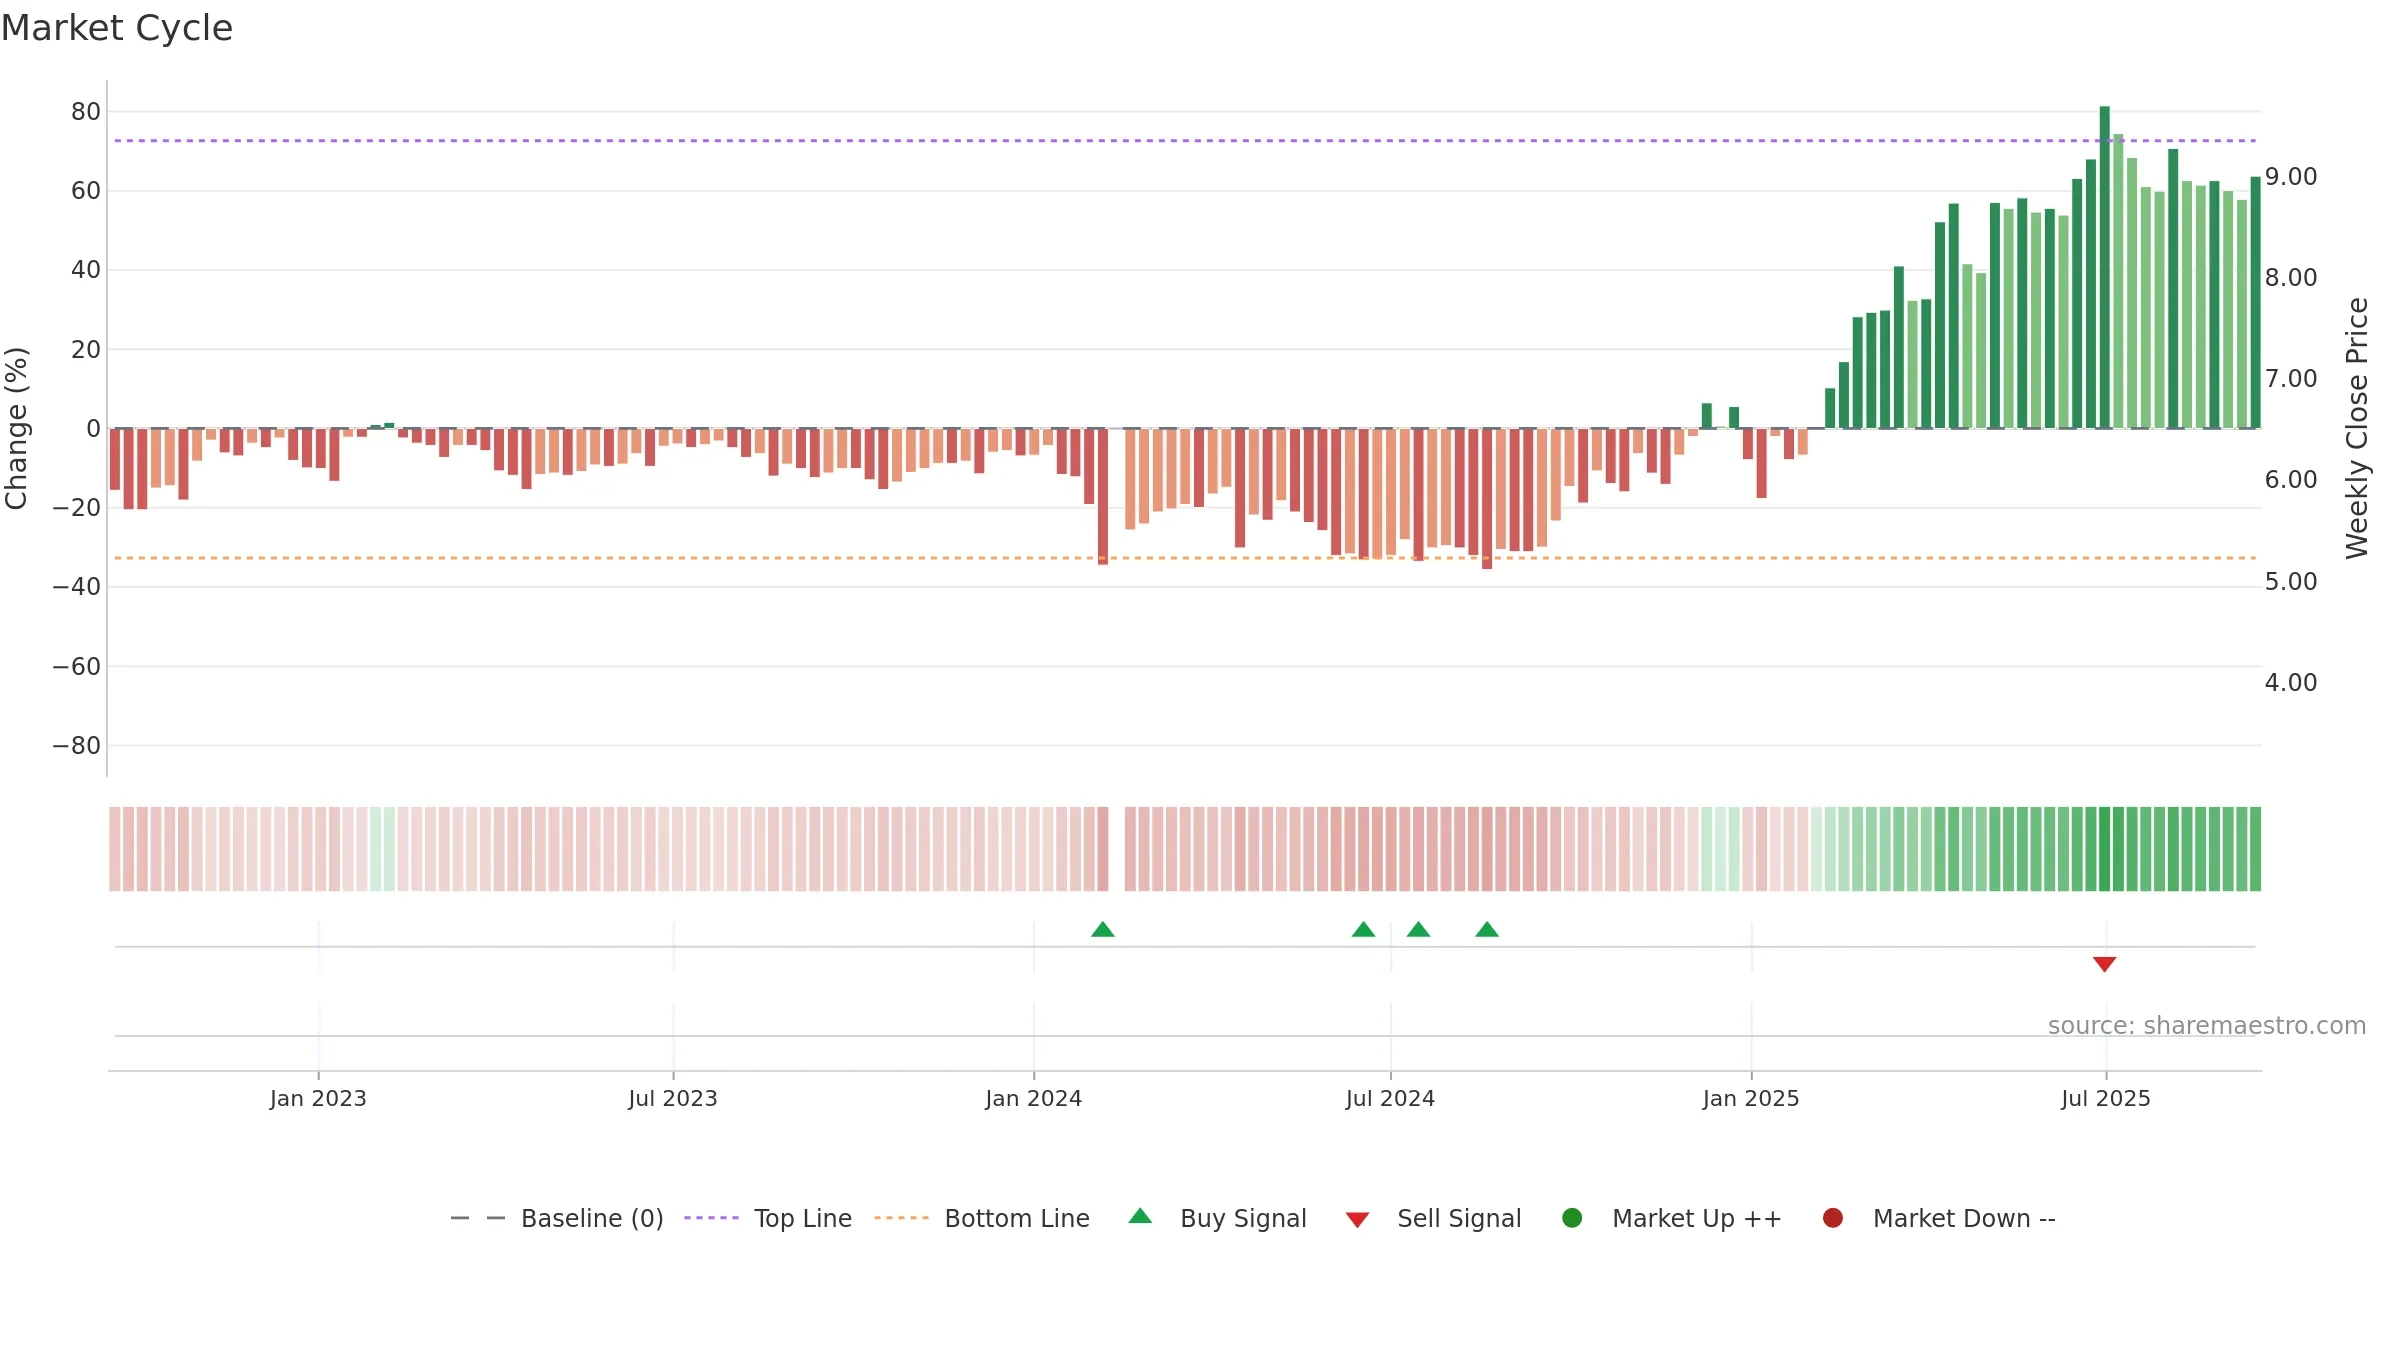This screenshot has width=2400, height=1350.
Task: Click the Jul 2025 axis label
Action: click(2106, 1099)
